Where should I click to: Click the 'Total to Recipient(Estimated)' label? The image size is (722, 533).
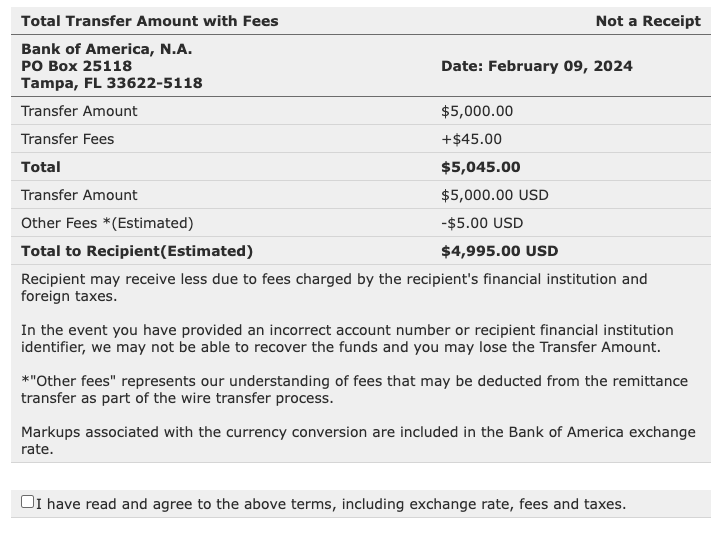coord(137,251)
